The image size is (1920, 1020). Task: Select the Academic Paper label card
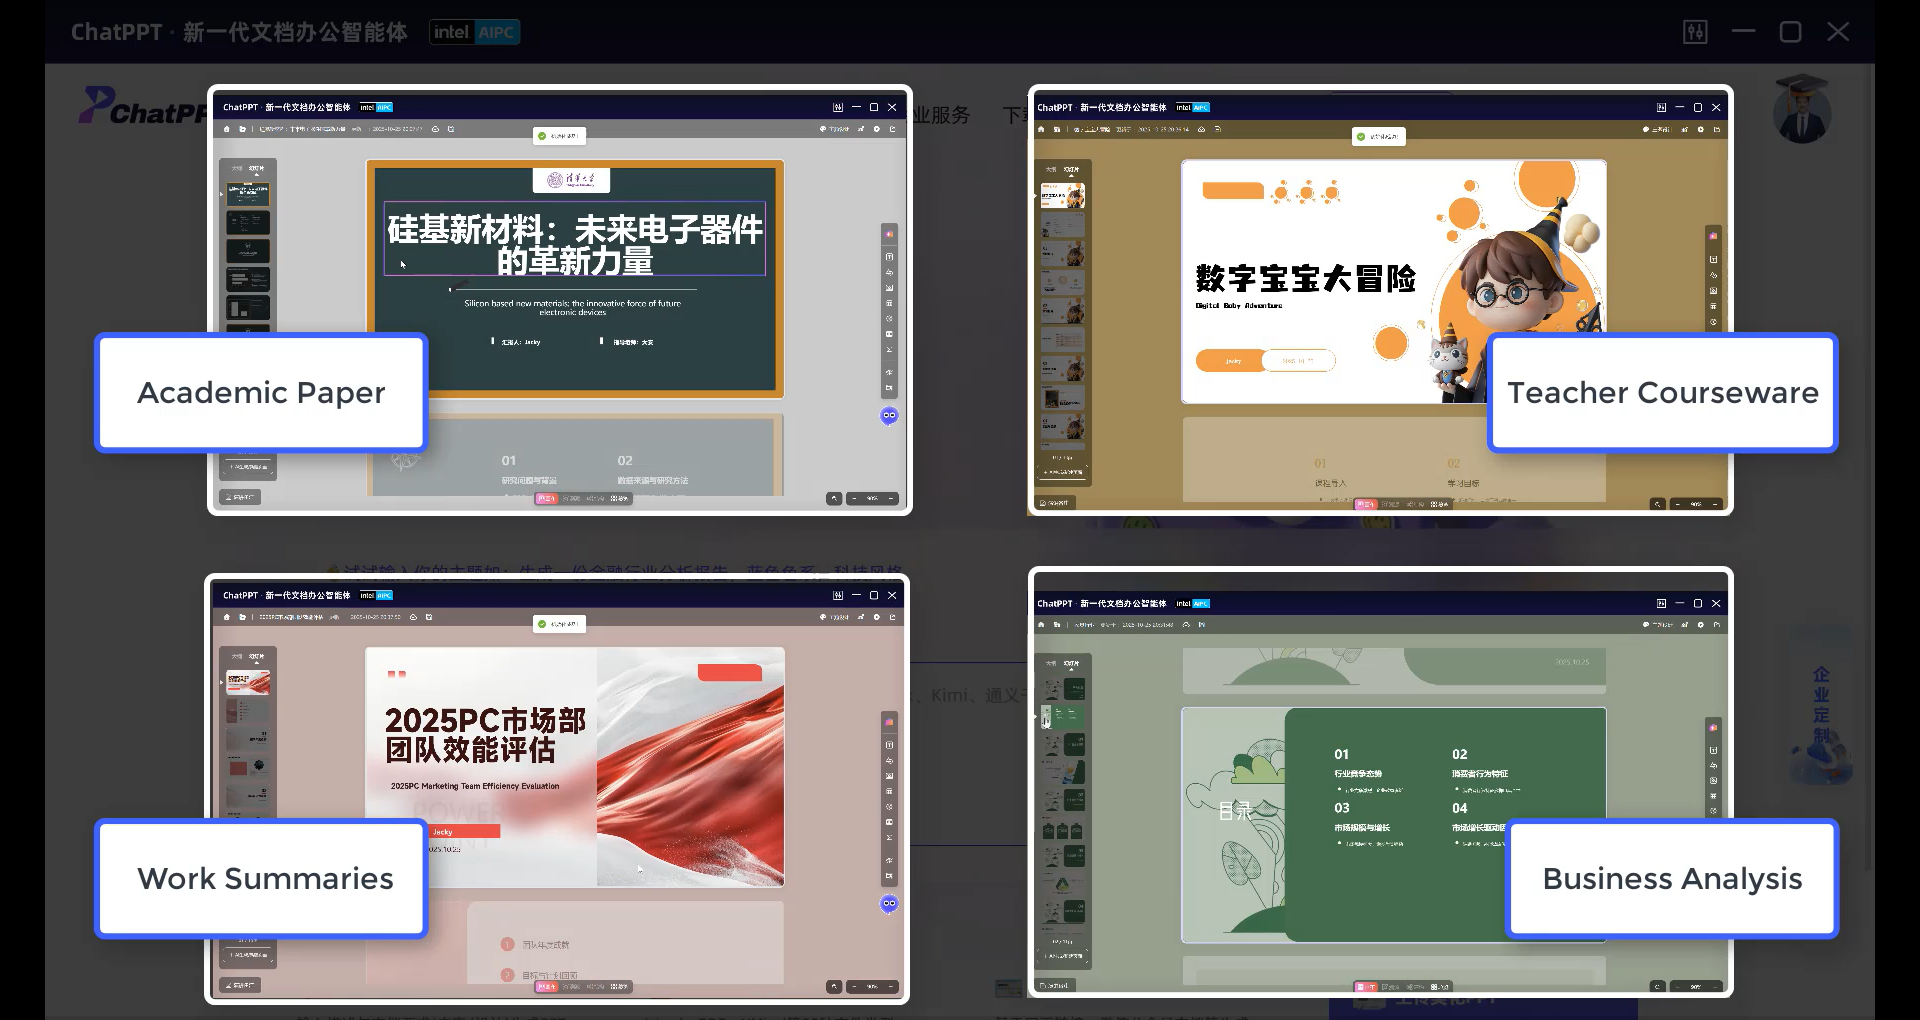pos(261,392)
